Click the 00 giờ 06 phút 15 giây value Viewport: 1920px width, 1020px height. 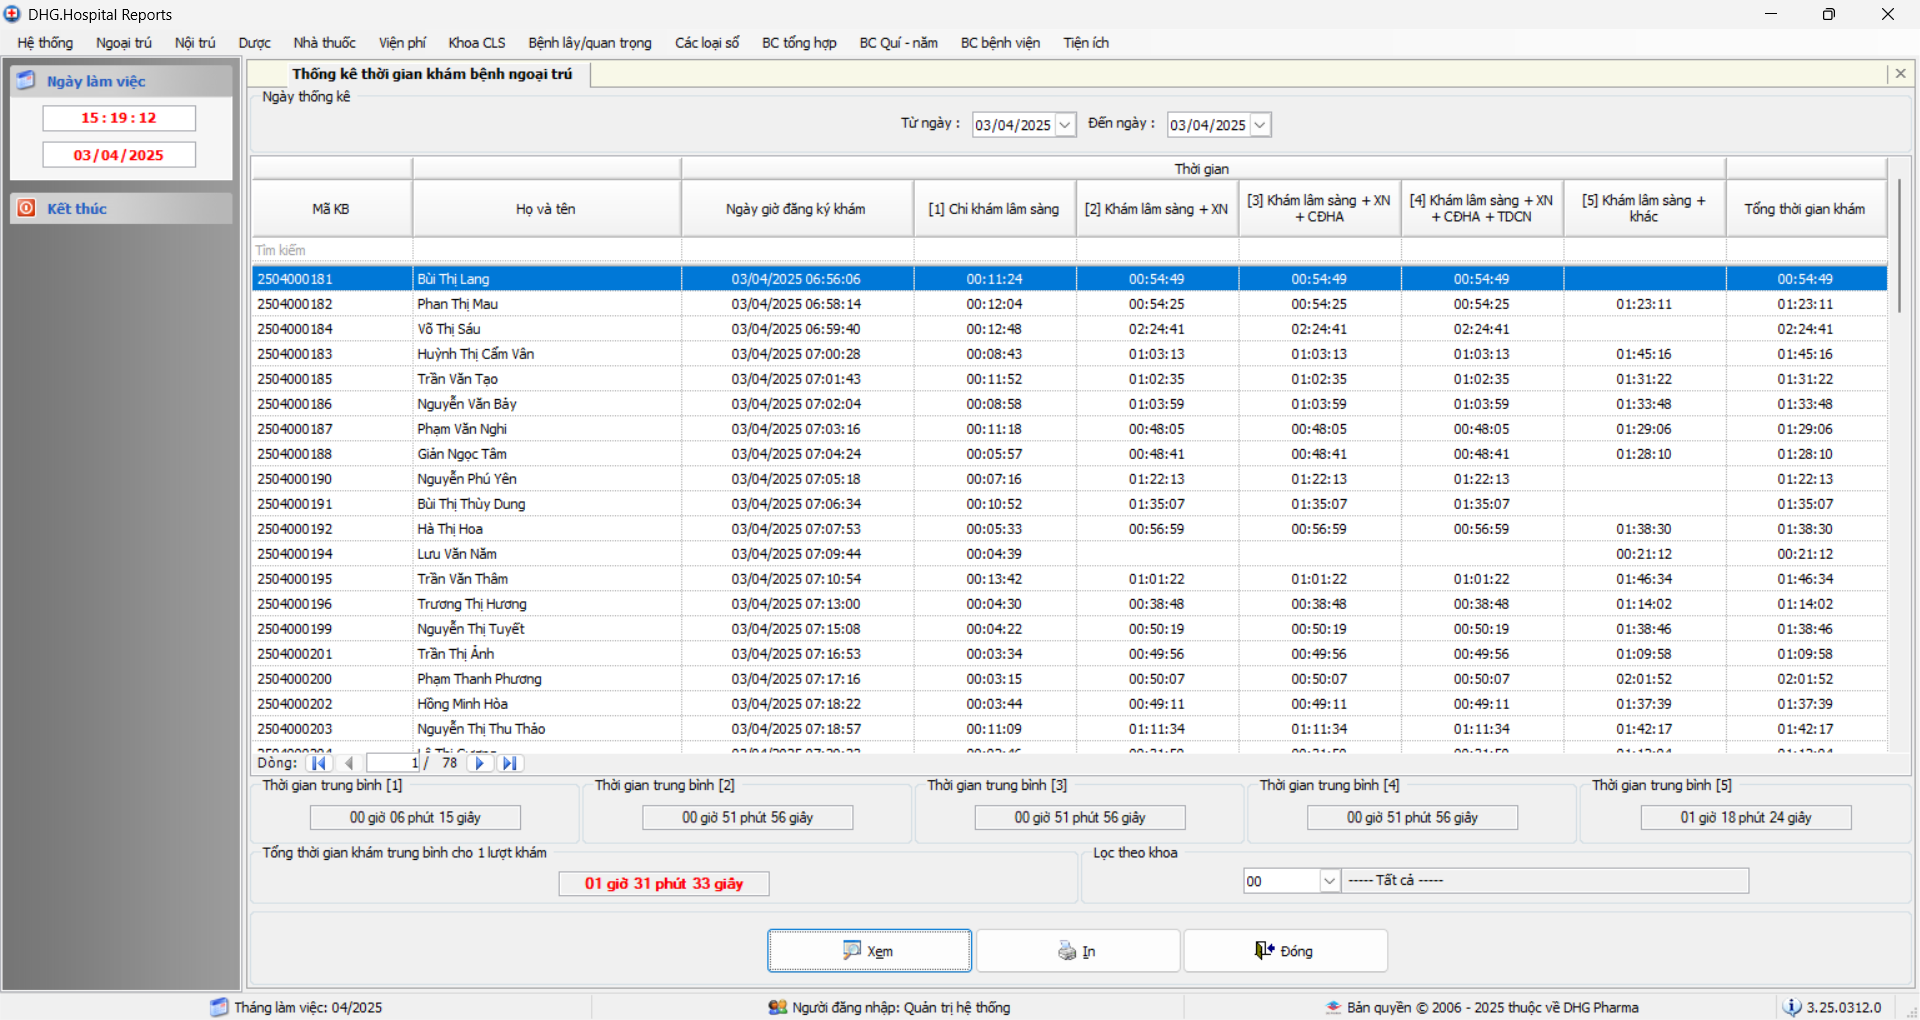click(415, 818)
